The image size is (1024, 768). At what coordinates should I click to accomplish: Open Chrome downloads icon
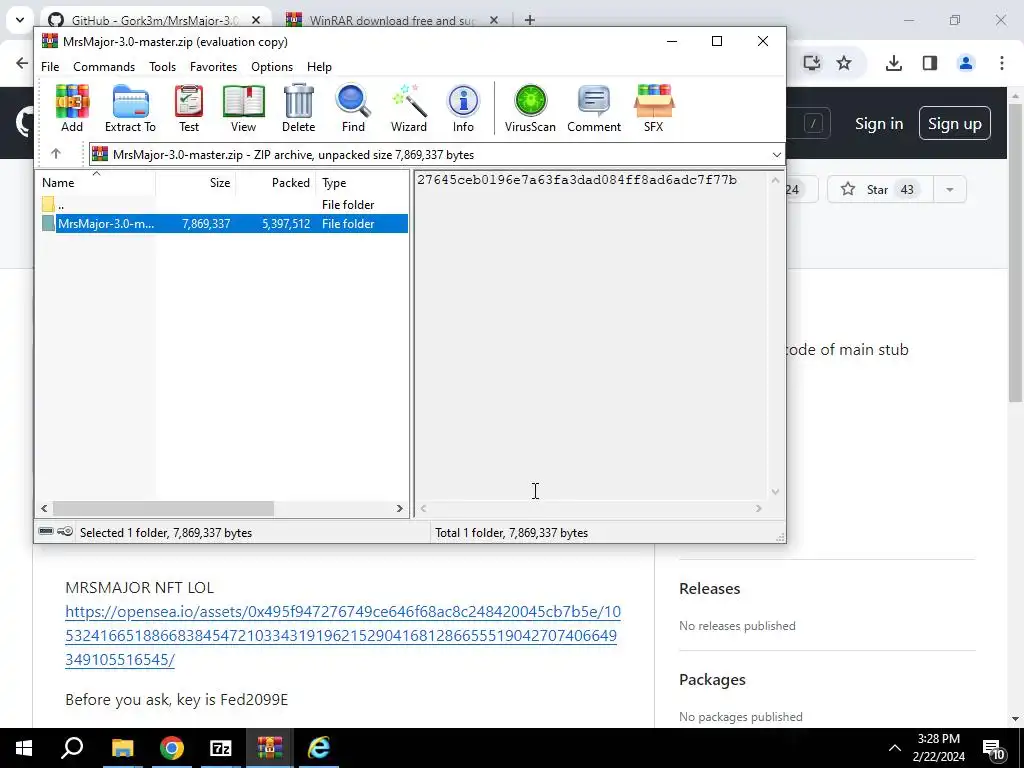[893, 63]
